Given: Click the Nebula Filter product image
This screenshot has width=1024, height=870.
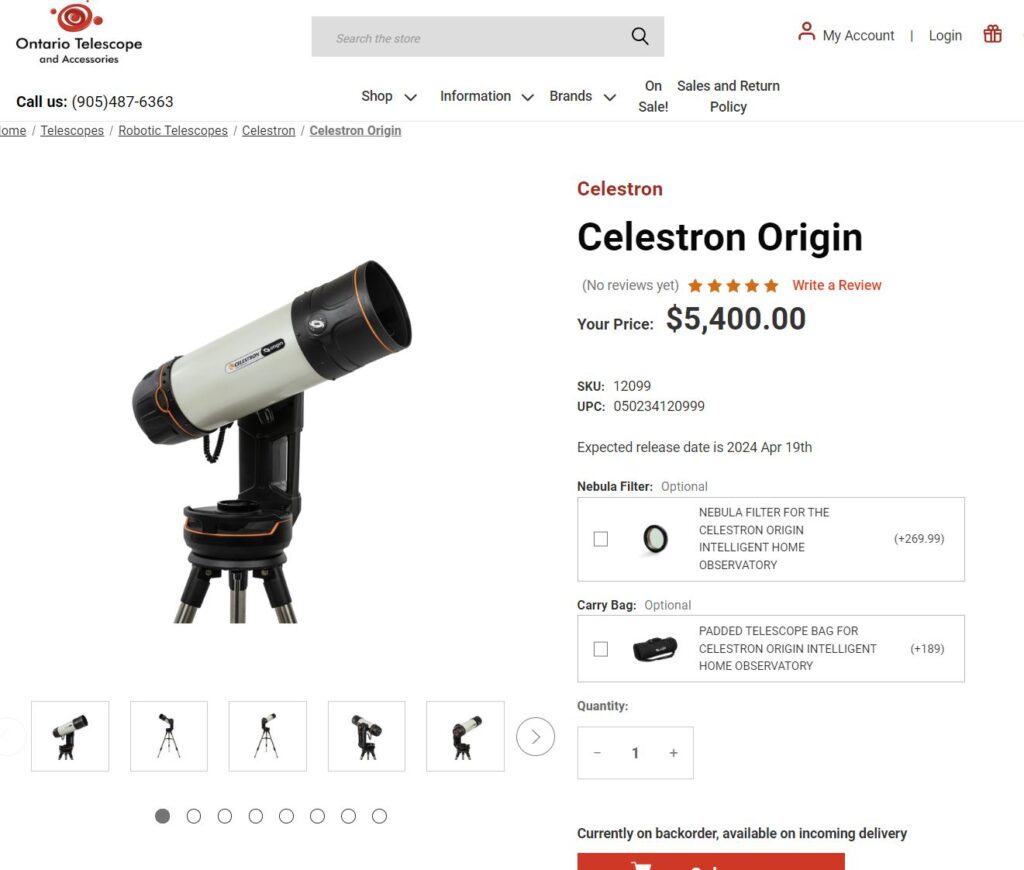Looking at the screenshot, I should pos(655,539).
